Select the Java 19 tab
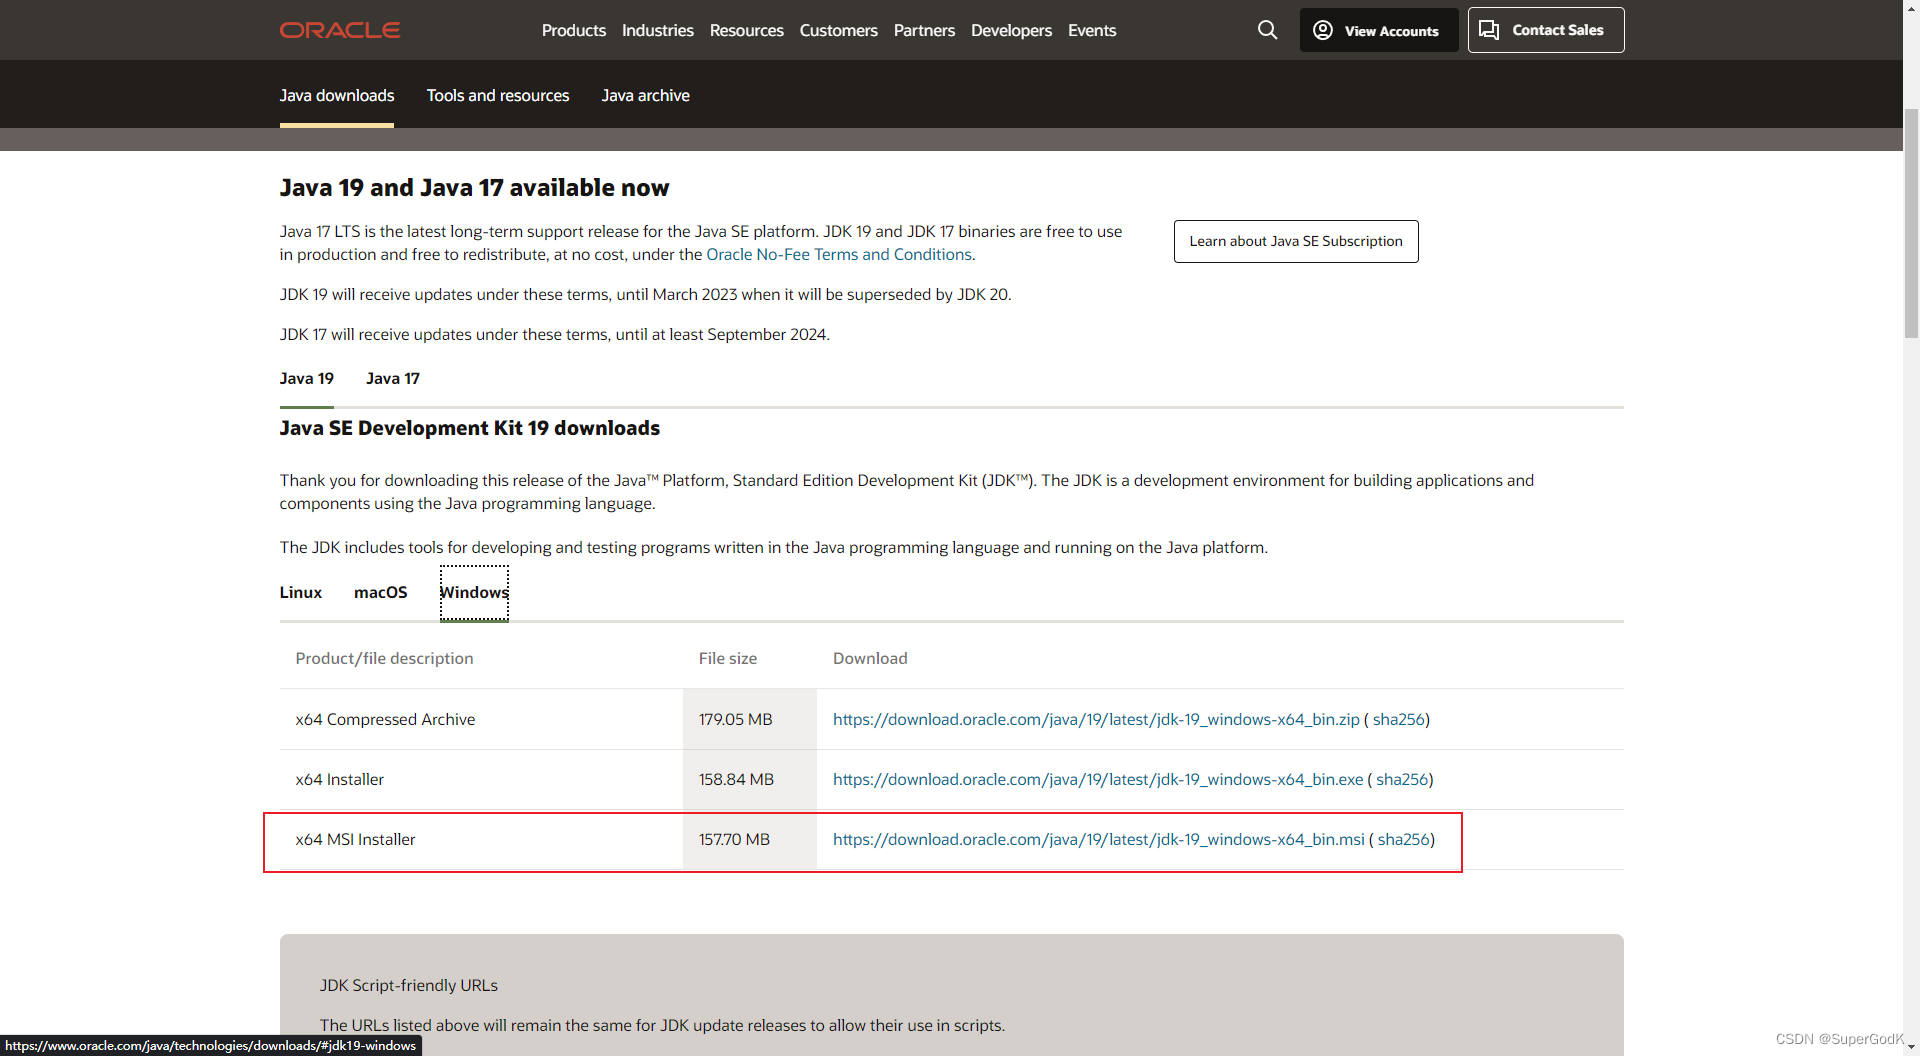1920x1056 pixels. 306,378
